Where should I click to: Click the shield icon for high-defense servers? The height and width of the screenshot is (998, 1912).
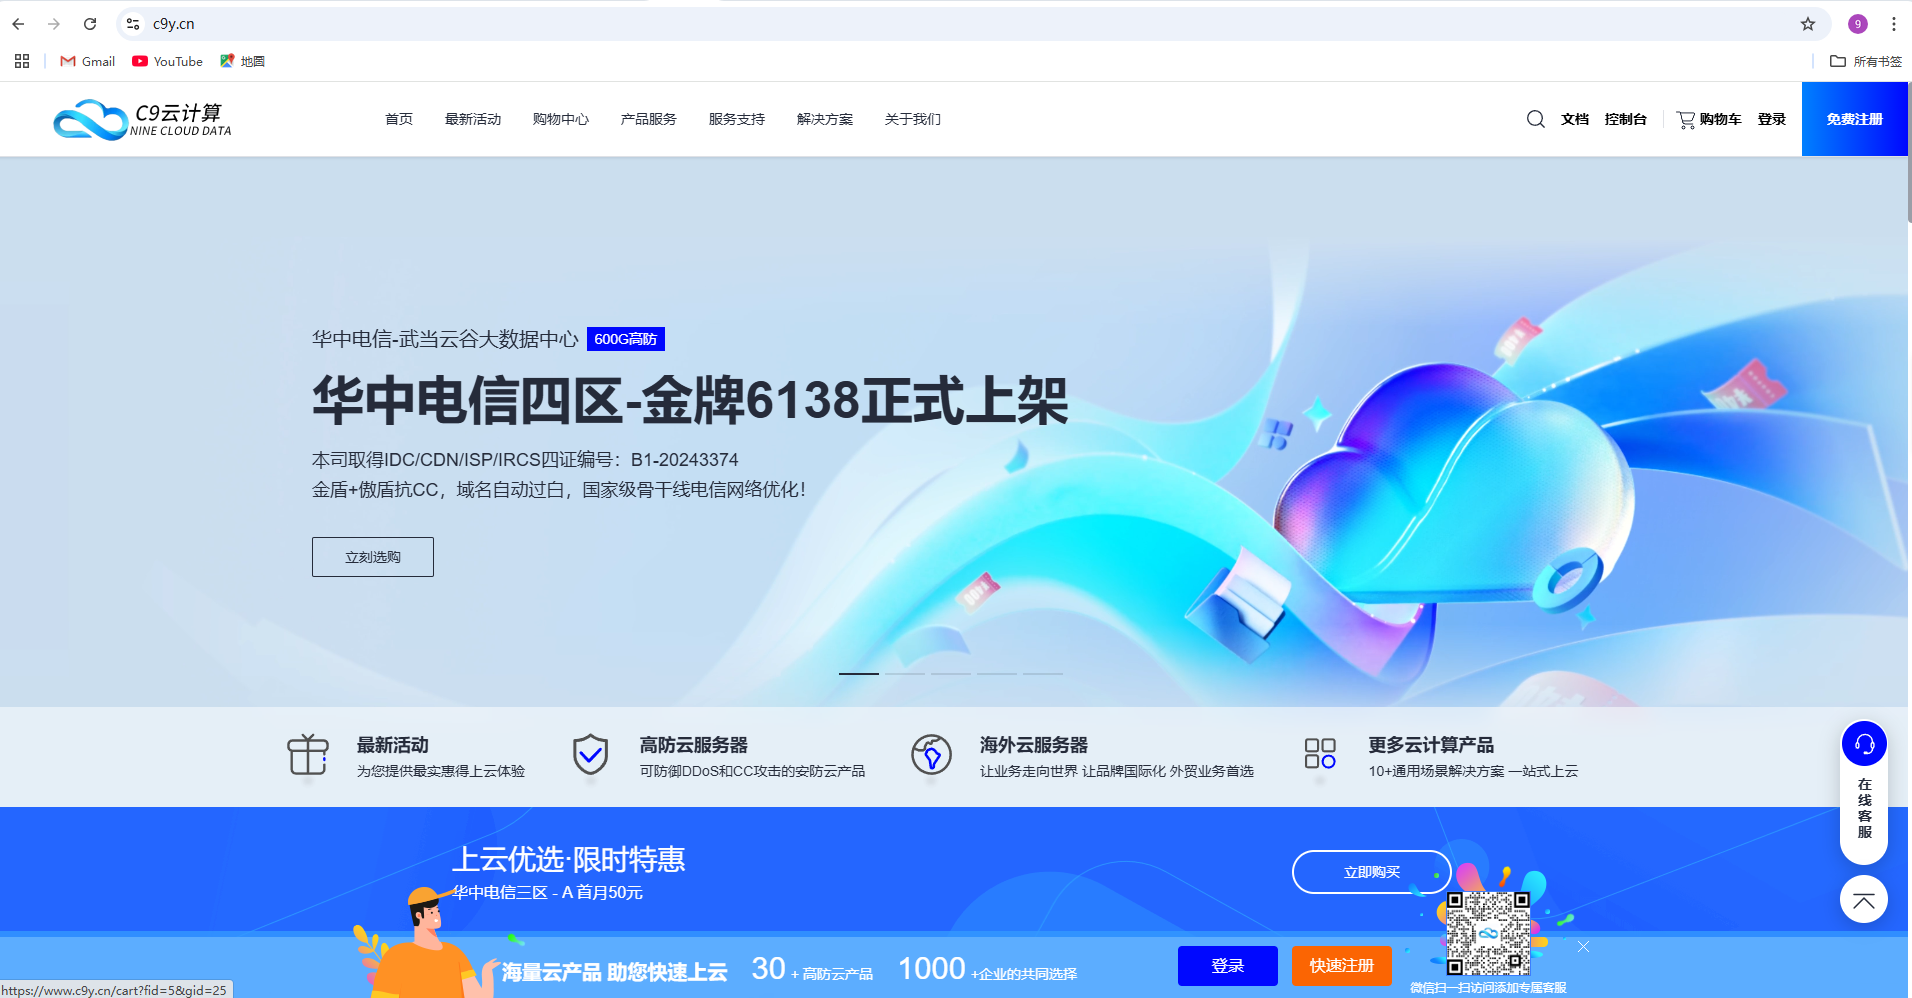pyautogui.click(x=590, y=755)
